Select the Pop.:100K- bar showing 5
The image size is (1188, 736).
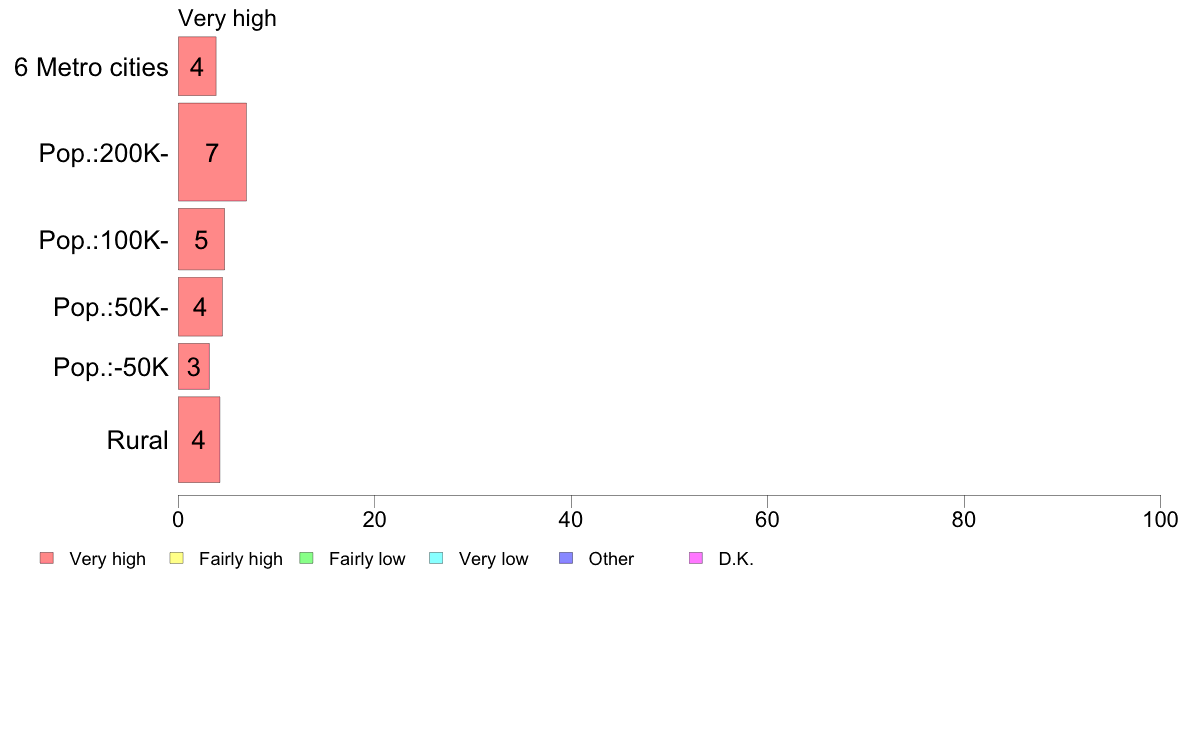tap(202, 240)
